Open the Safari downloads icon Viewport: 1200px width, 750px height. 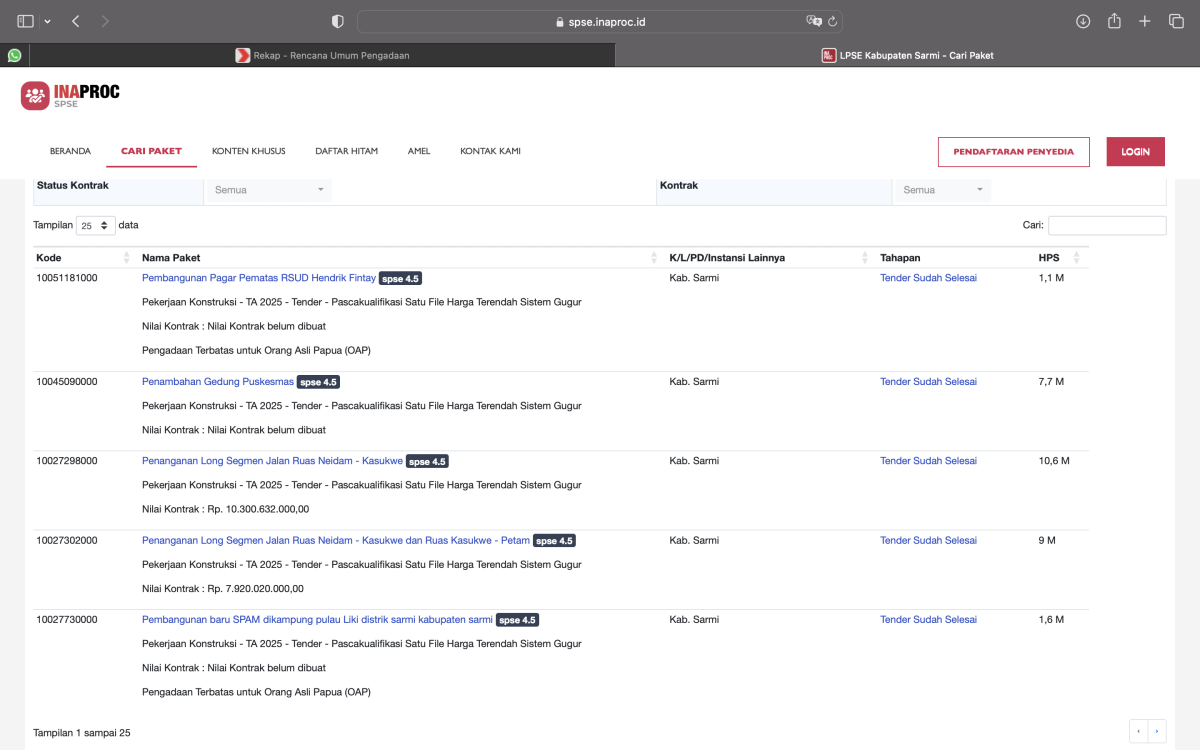point(1083,21)
